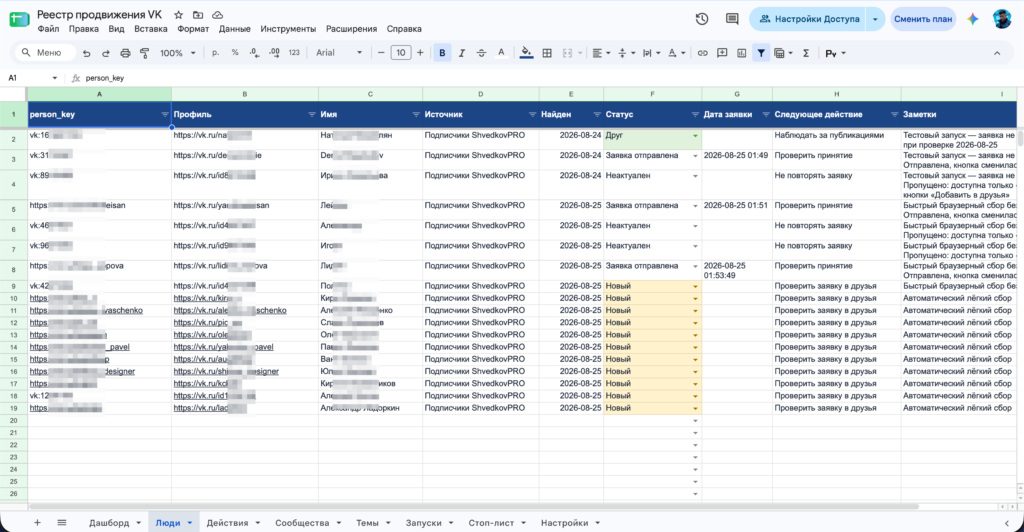Format selection as percent
Screen dimensions: 1024x532
click(x=234, y=53)
